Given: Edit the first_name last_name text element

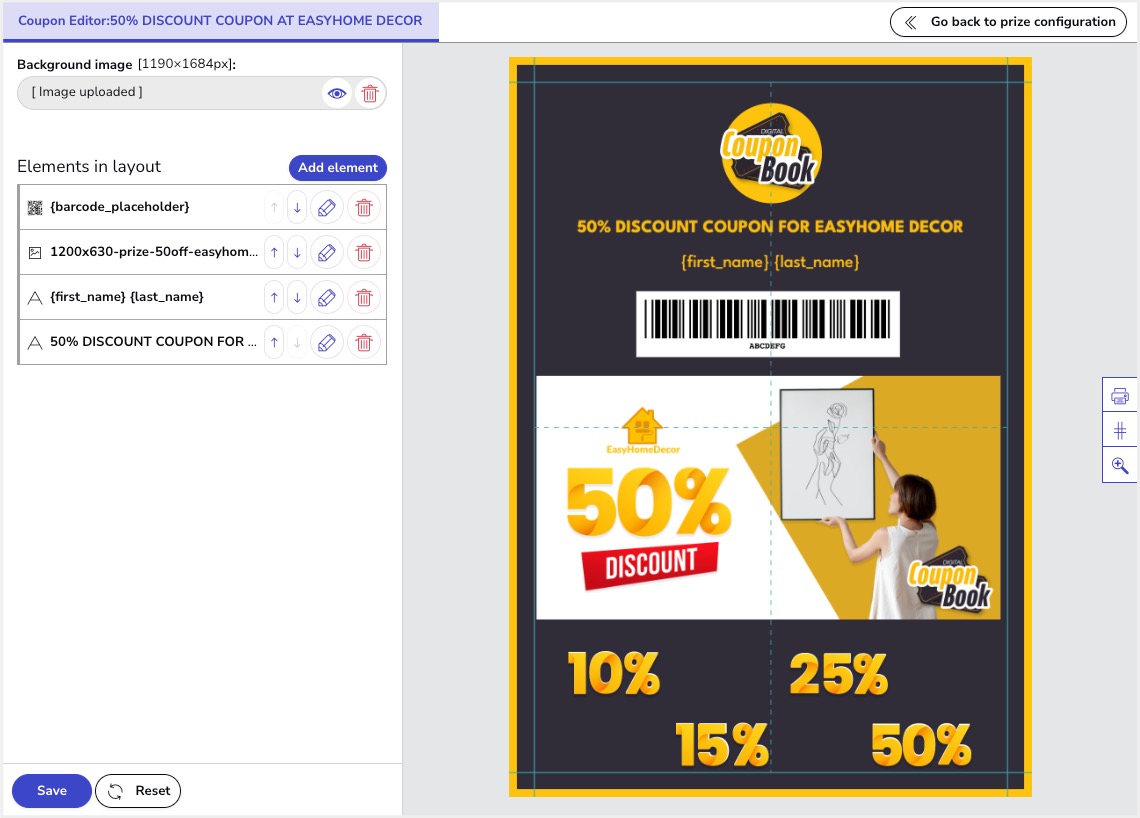Looking at the screenshot, I should [326, 298].
